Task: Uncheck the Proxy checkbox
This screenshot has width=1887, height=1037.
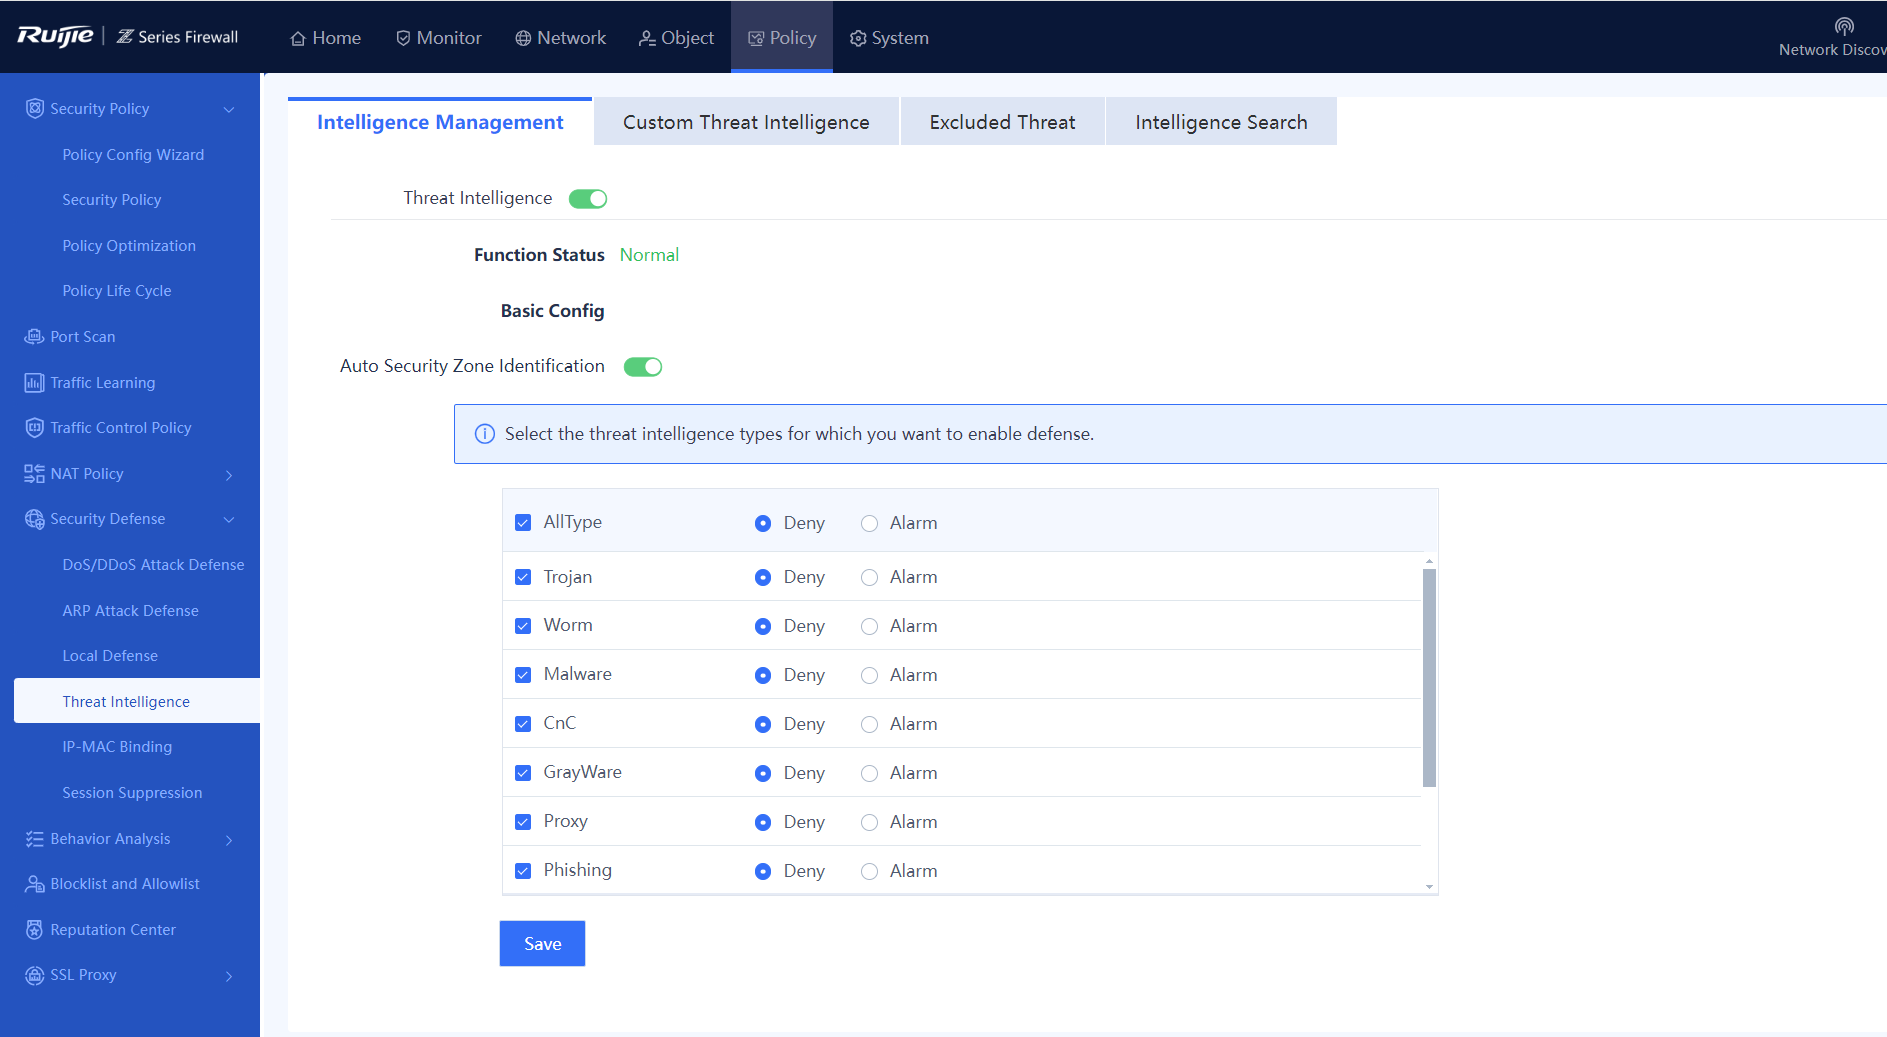Action: click(x=523, y=822)
